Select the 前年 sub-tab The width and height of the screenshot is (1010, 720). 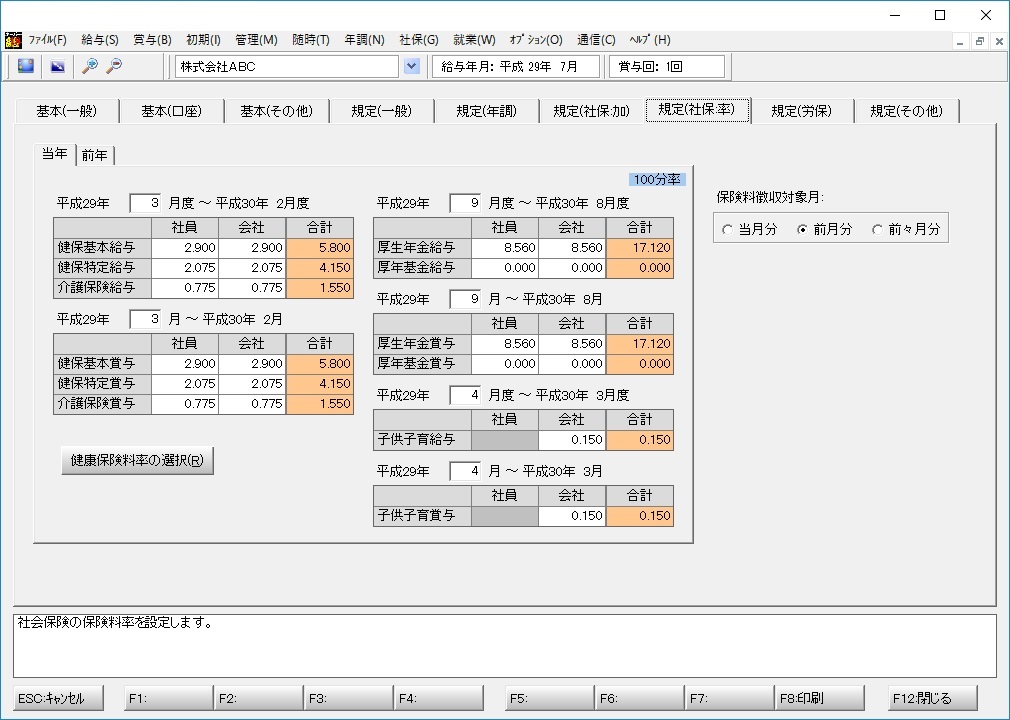tap(95, 155)
